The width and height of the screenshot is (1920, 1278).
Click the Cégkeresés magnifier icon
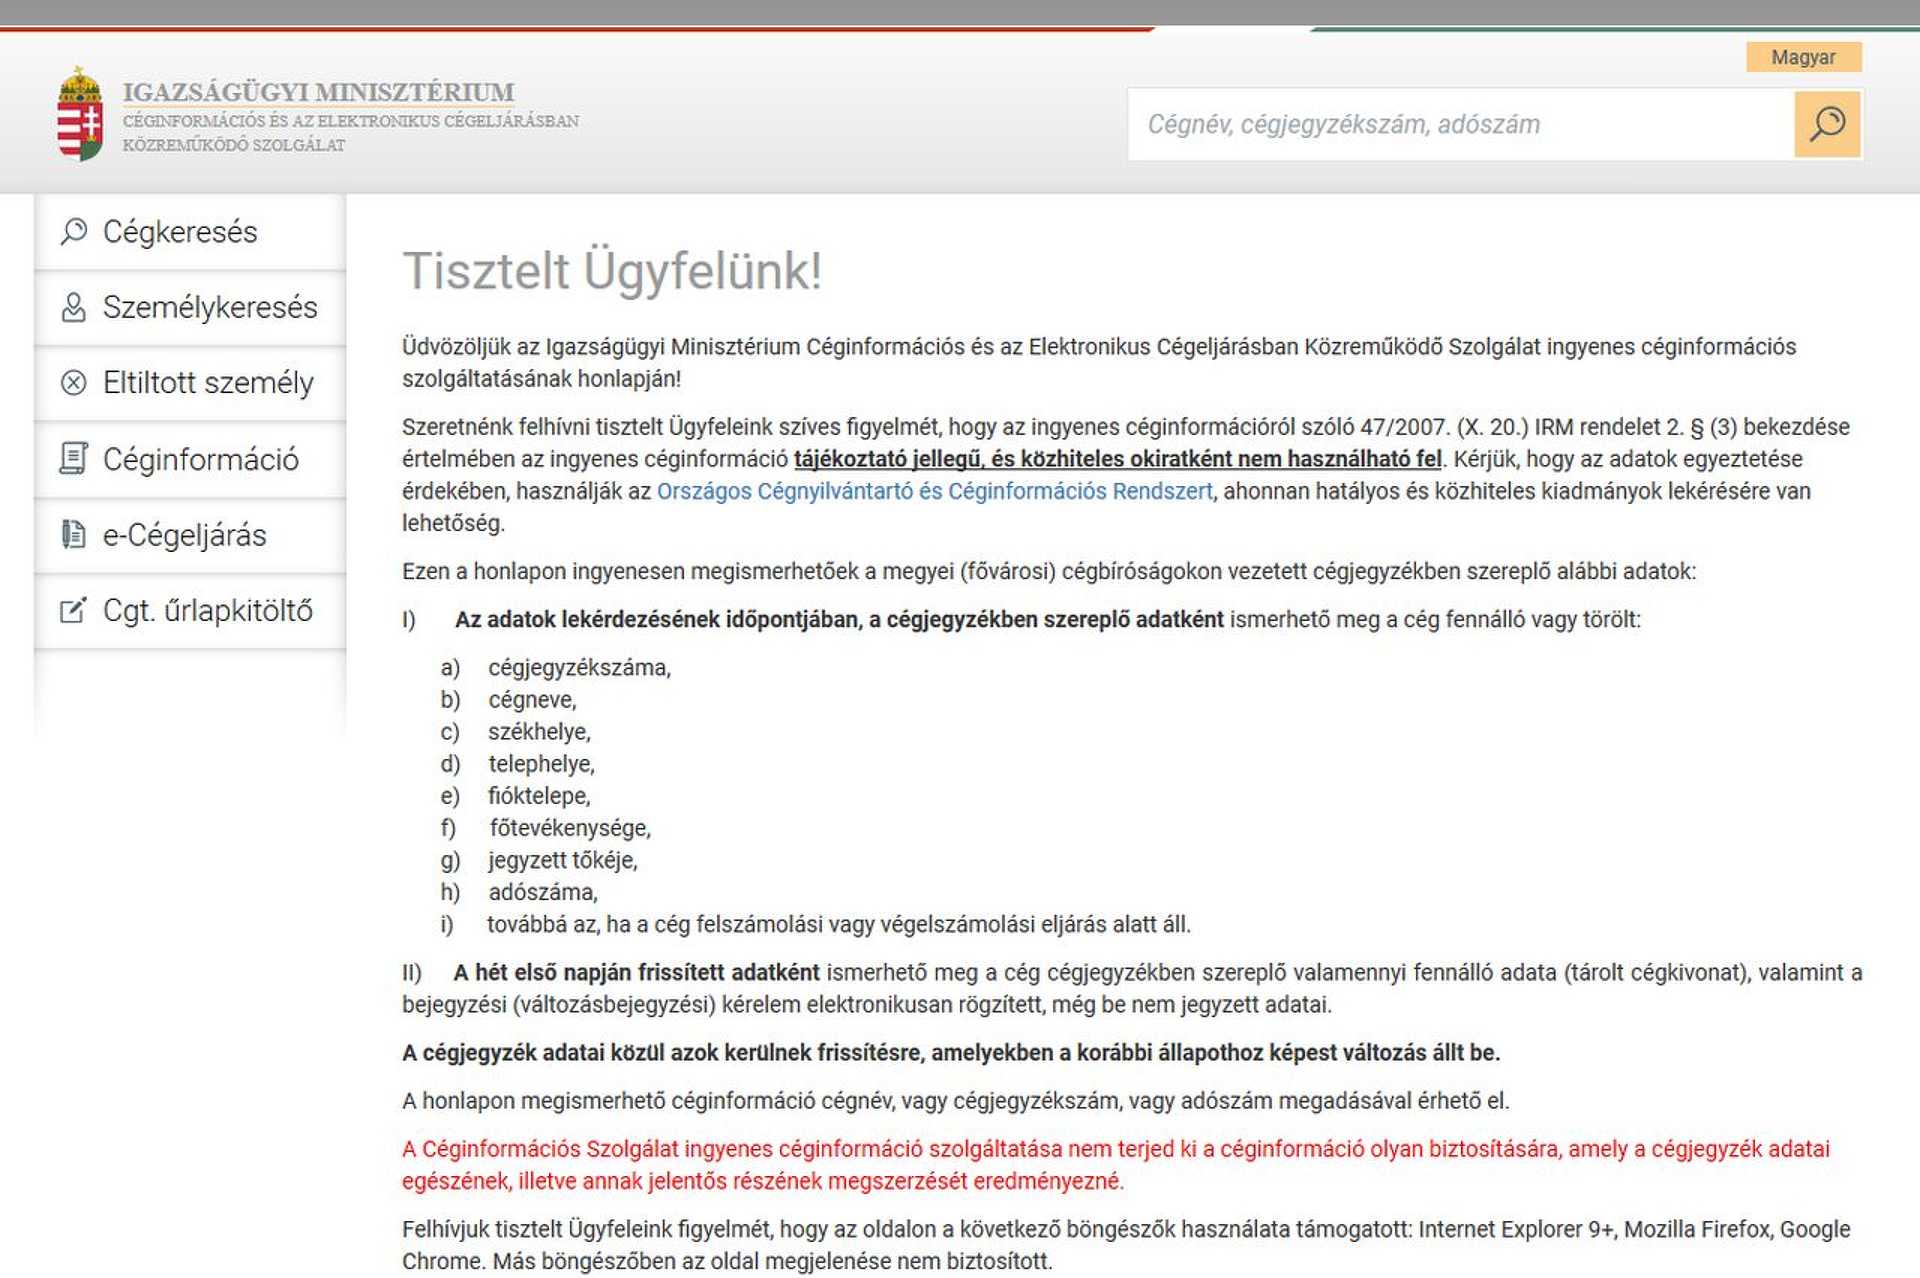pyautogui.click(x=74, y=231)
